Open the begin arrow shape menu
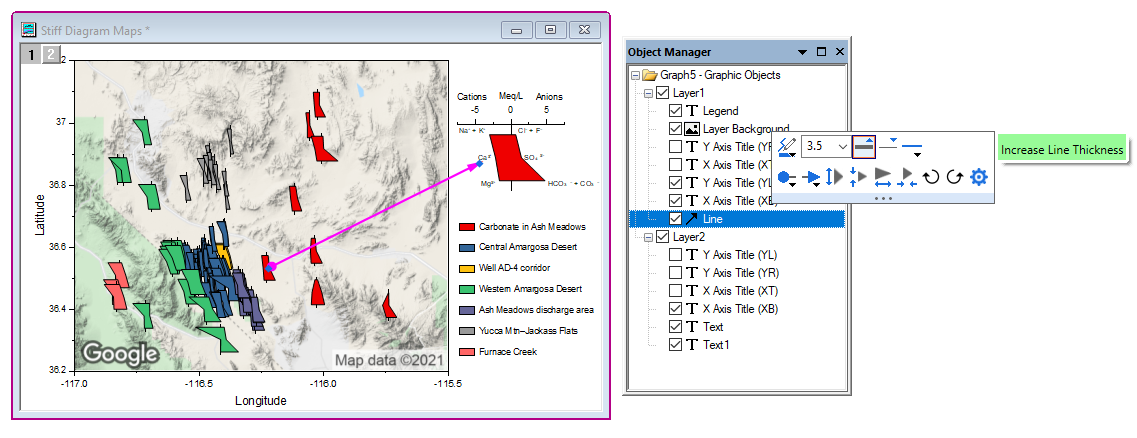1137x438 pixels. coord(788,178)
